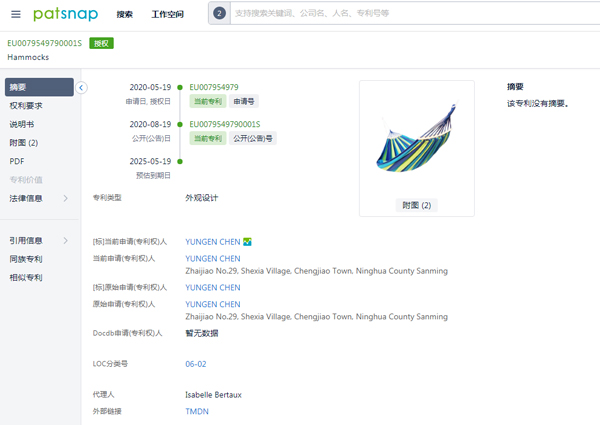Open the hamburger menu icon
Image resolution: width=600 pixels, height=425 pixels.
pos(16,15)
